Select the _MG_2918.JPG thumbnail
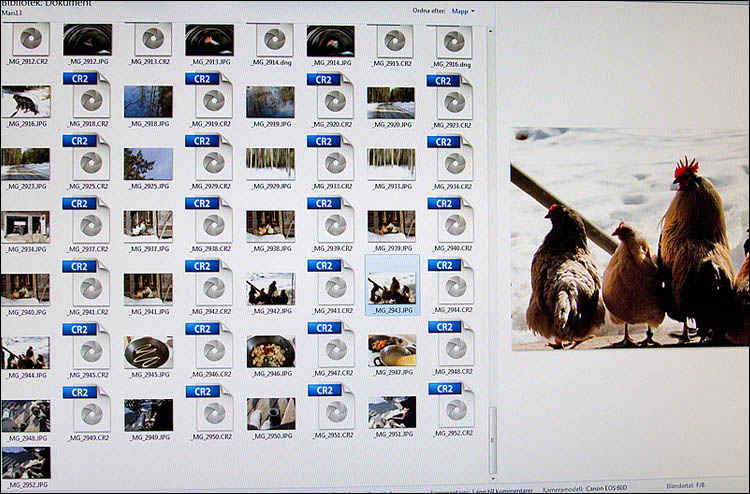The width and height of the screenshot is (750, 494). [x=148, y=101]
